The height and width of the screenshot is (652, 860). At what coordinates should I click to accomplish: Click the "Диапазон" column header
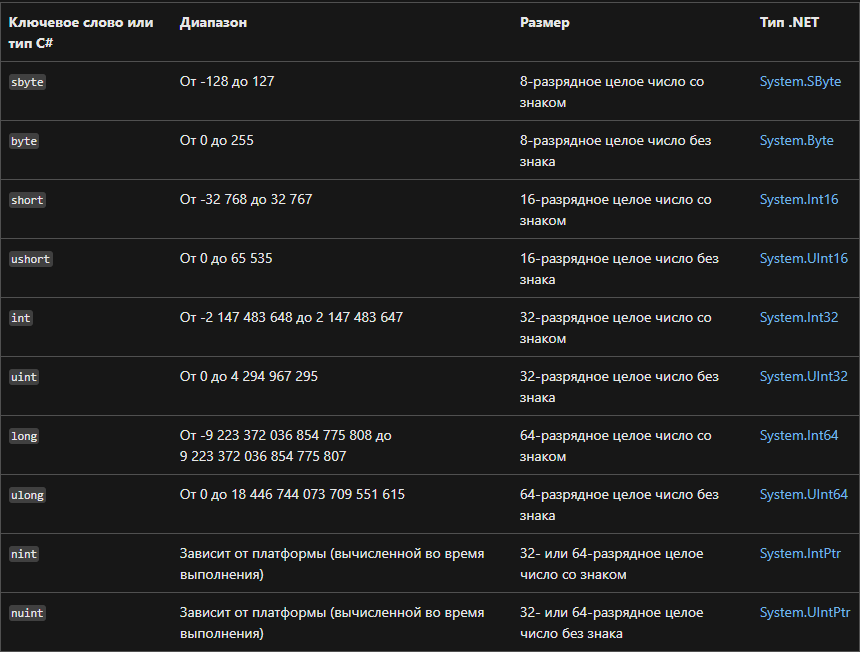point(213,23)
